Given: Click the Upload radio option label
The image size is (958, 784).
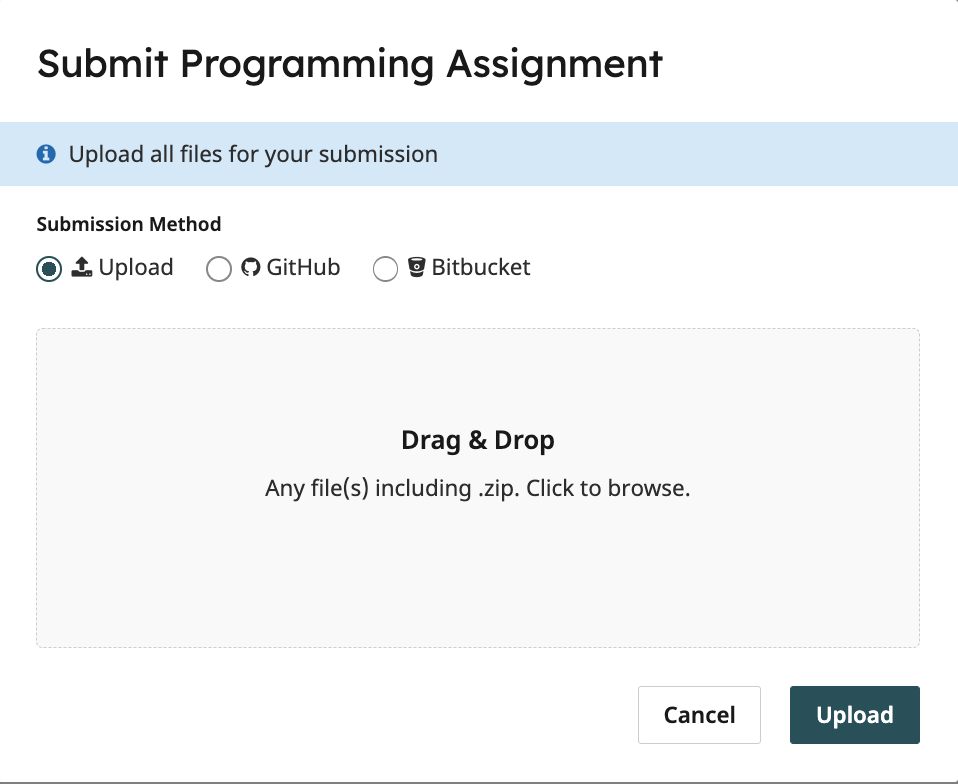Looking at the screenshot, I should [x=136, y=267].
